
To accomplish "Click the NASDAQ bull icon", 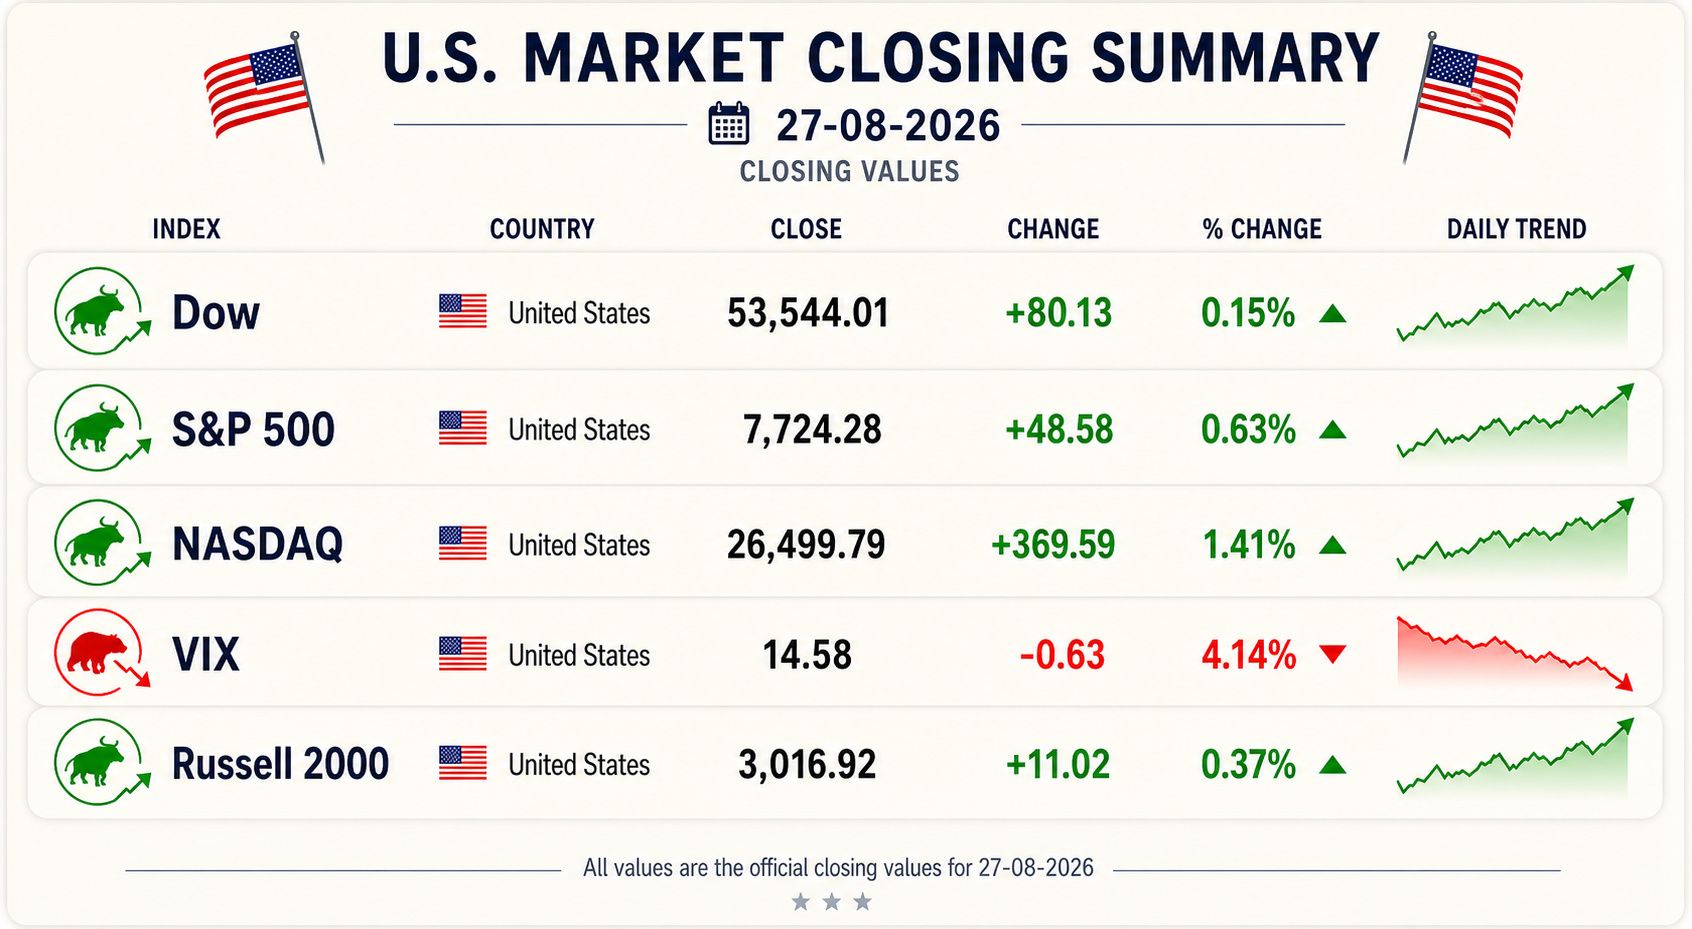I will pyautogui.click(x=101, y=543).
